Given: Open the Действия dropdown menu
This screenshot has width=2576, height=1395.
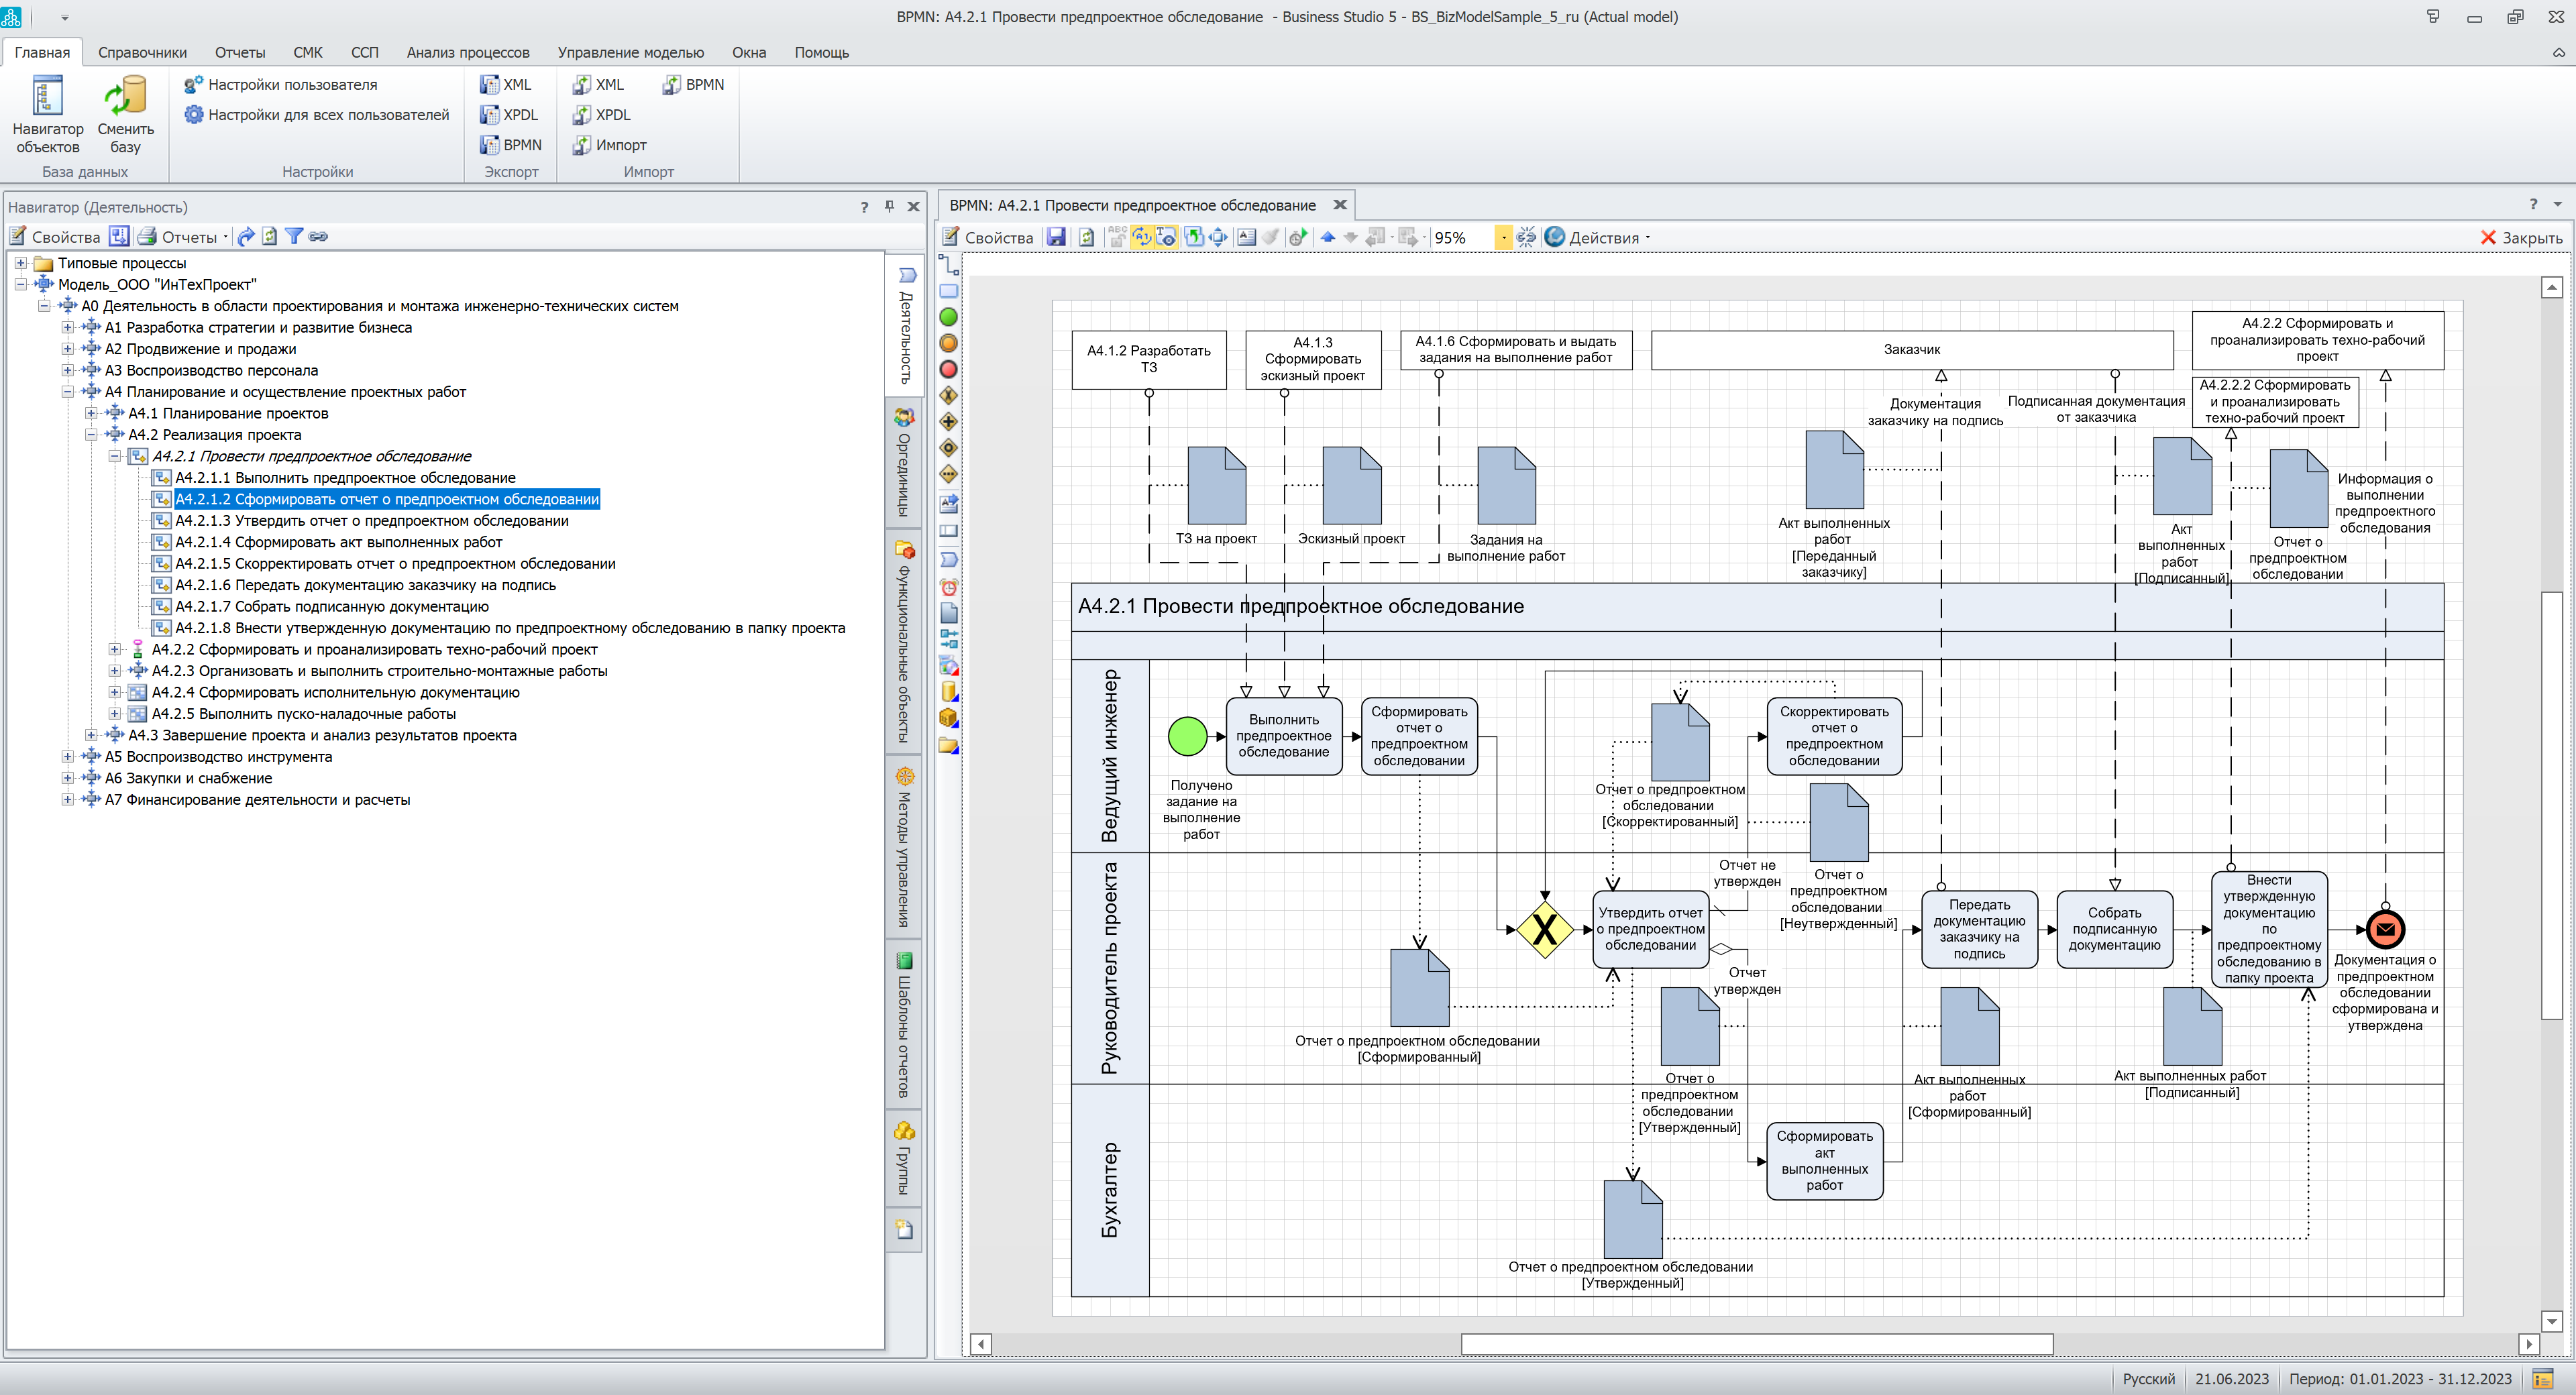Looking at the screenshot, I should pyautogui.click(x=1598, y=238).
